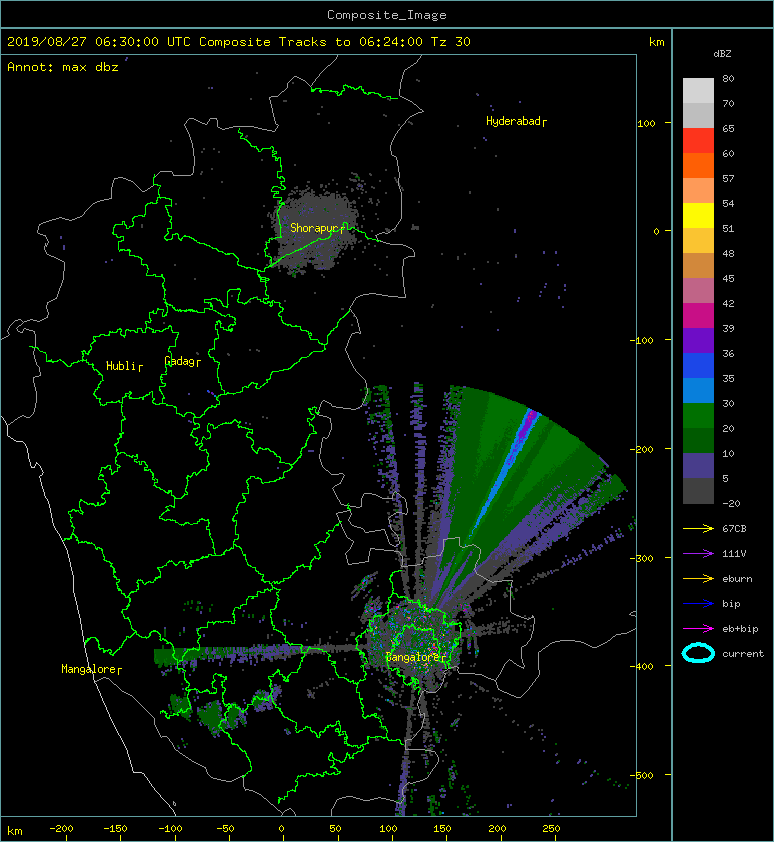Click the km unit label at top right
Image resolution: width=774 pixels, height=842 pixels.
[656, 42]
